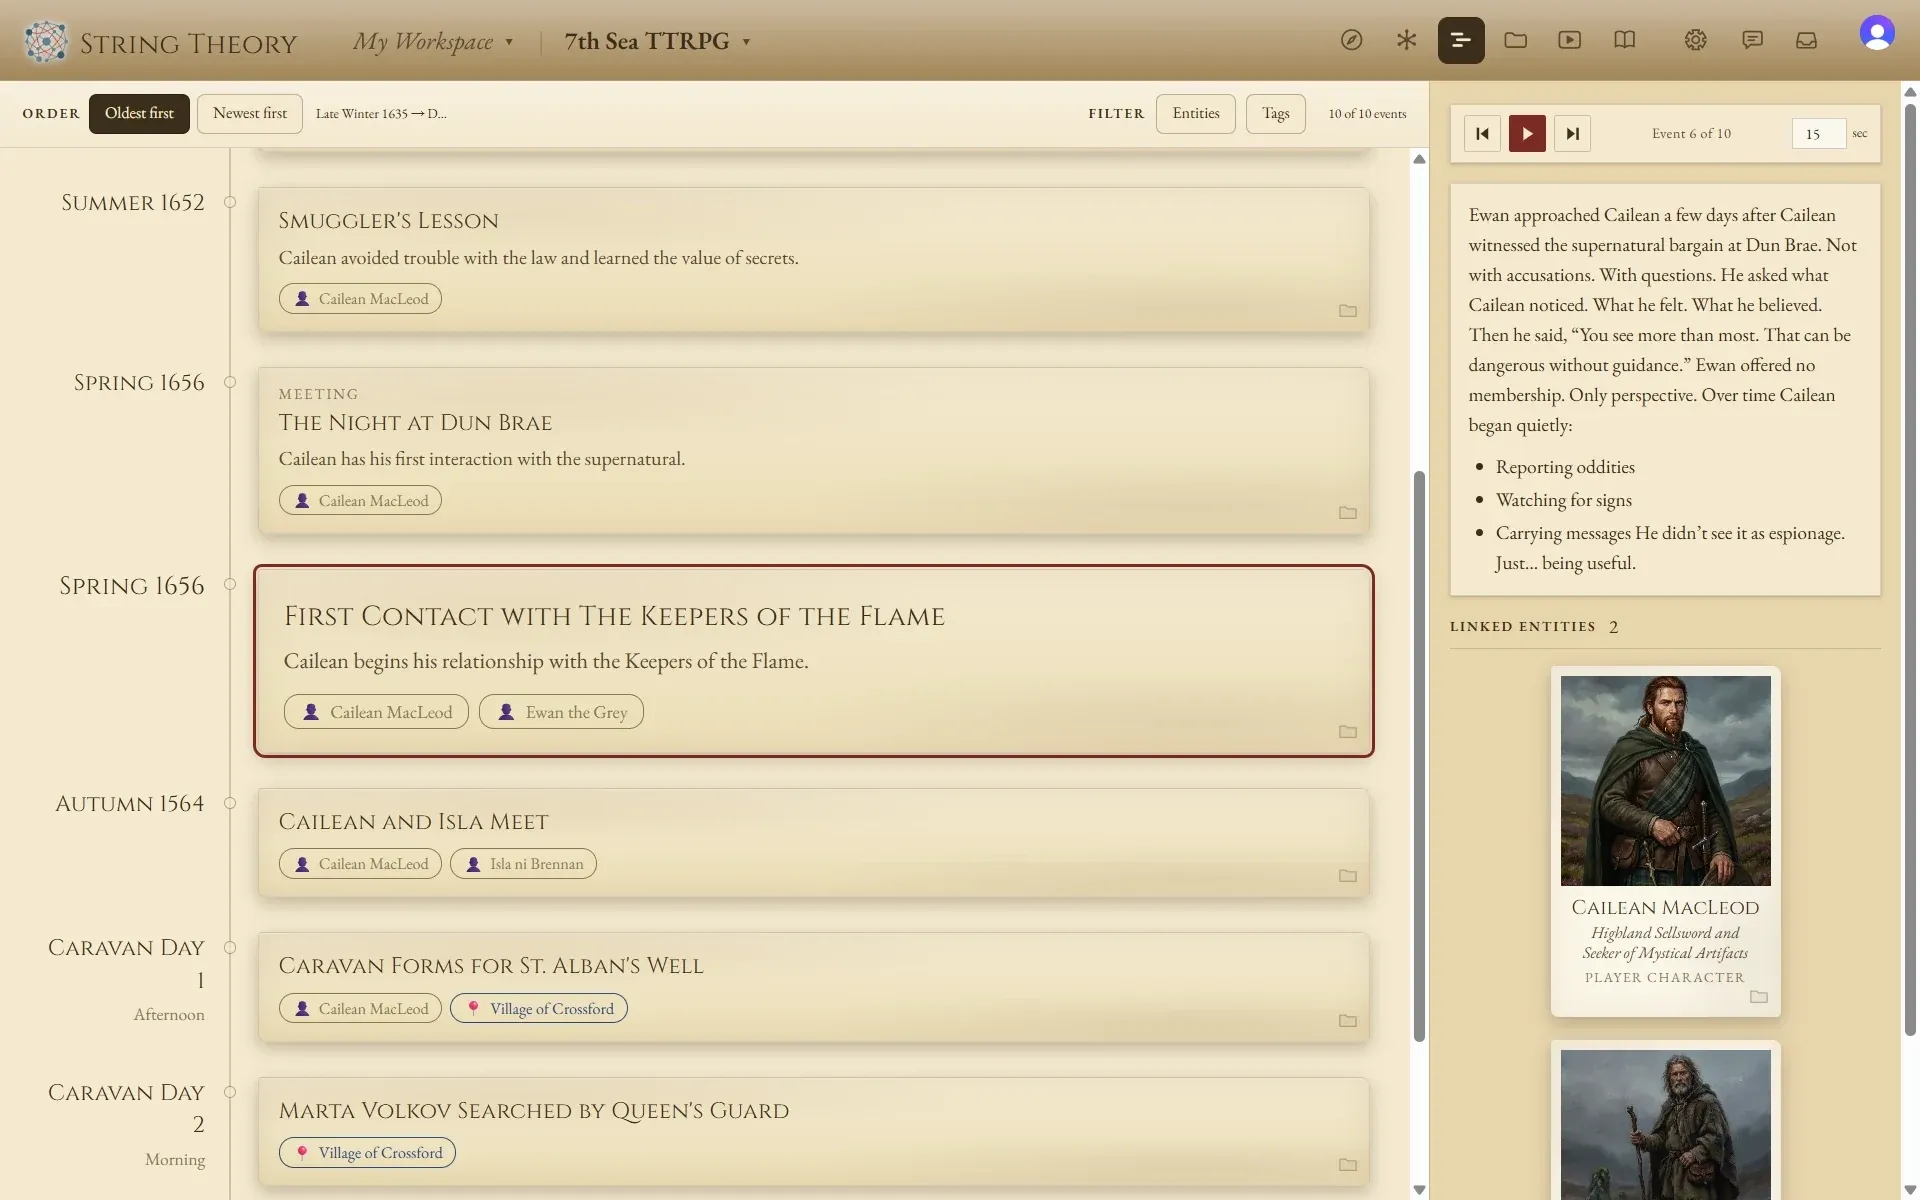Click the seconds duration input field

click(x=1818, y=133)
